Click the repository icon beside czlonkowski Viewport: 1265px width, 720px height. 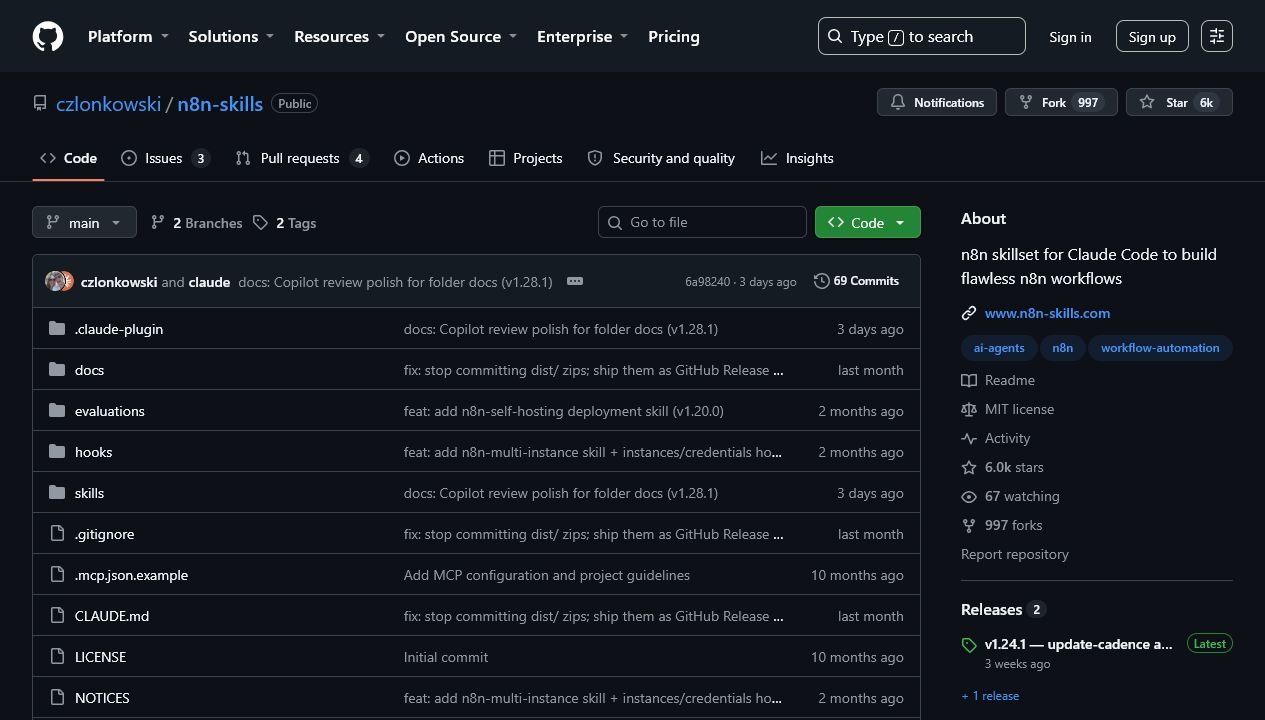[40, 104]
